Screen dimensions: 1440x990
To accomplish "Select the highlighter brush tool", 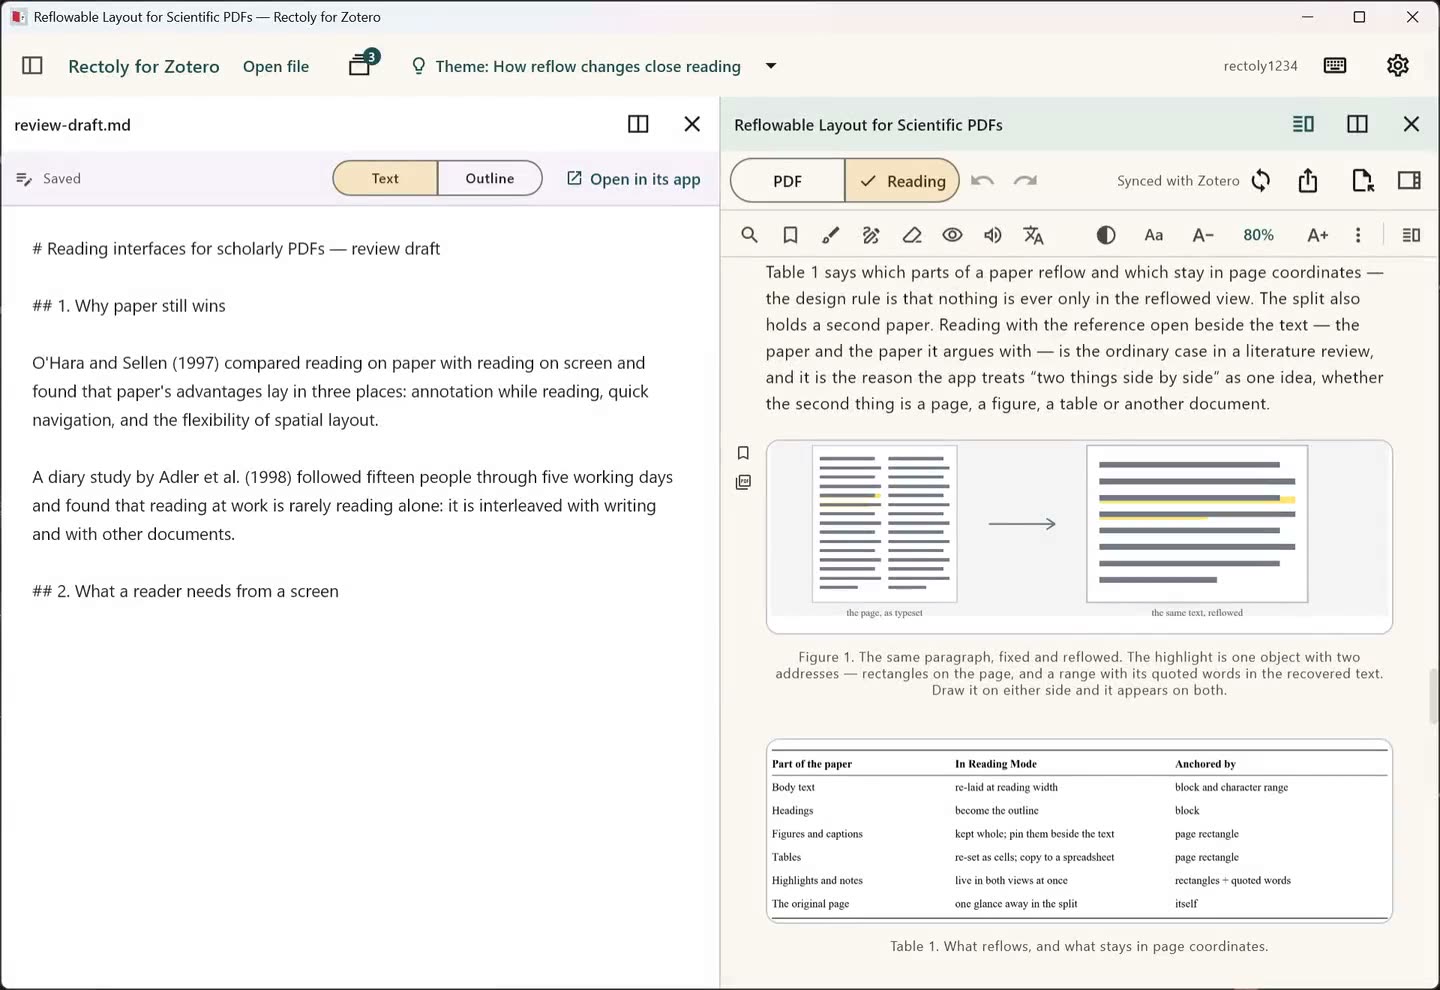I will (x=831, y=235).
